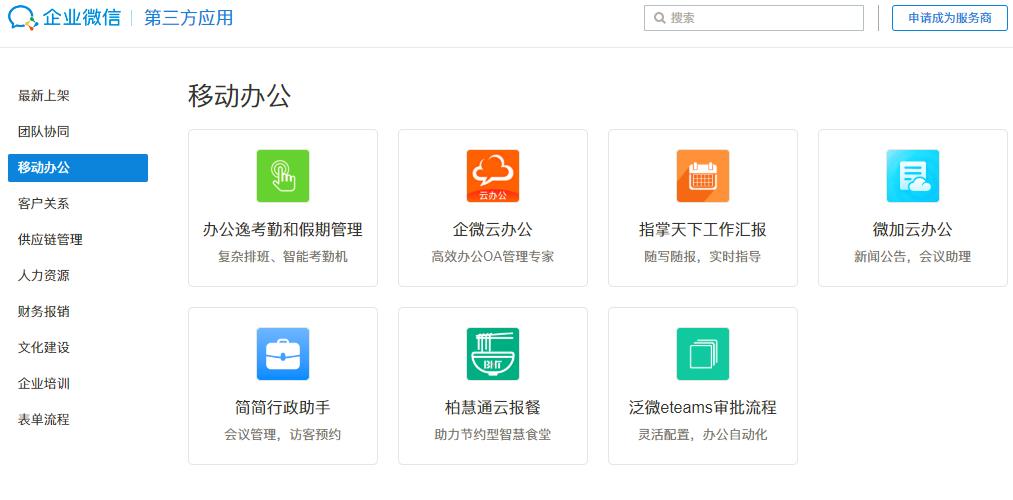Click the description 助力节约型智慧食堂
The height and width of the screenshot is (500, 1013).
(x=493, y=435)
